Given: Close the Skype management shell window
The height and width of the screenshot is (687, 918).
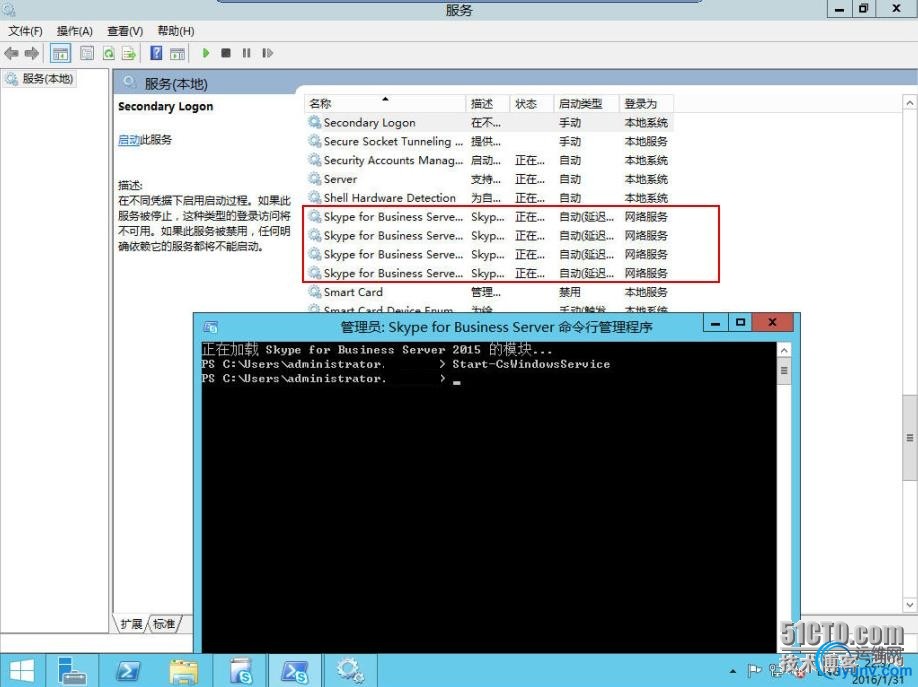Looking at the screenshot, I should 773,323.
